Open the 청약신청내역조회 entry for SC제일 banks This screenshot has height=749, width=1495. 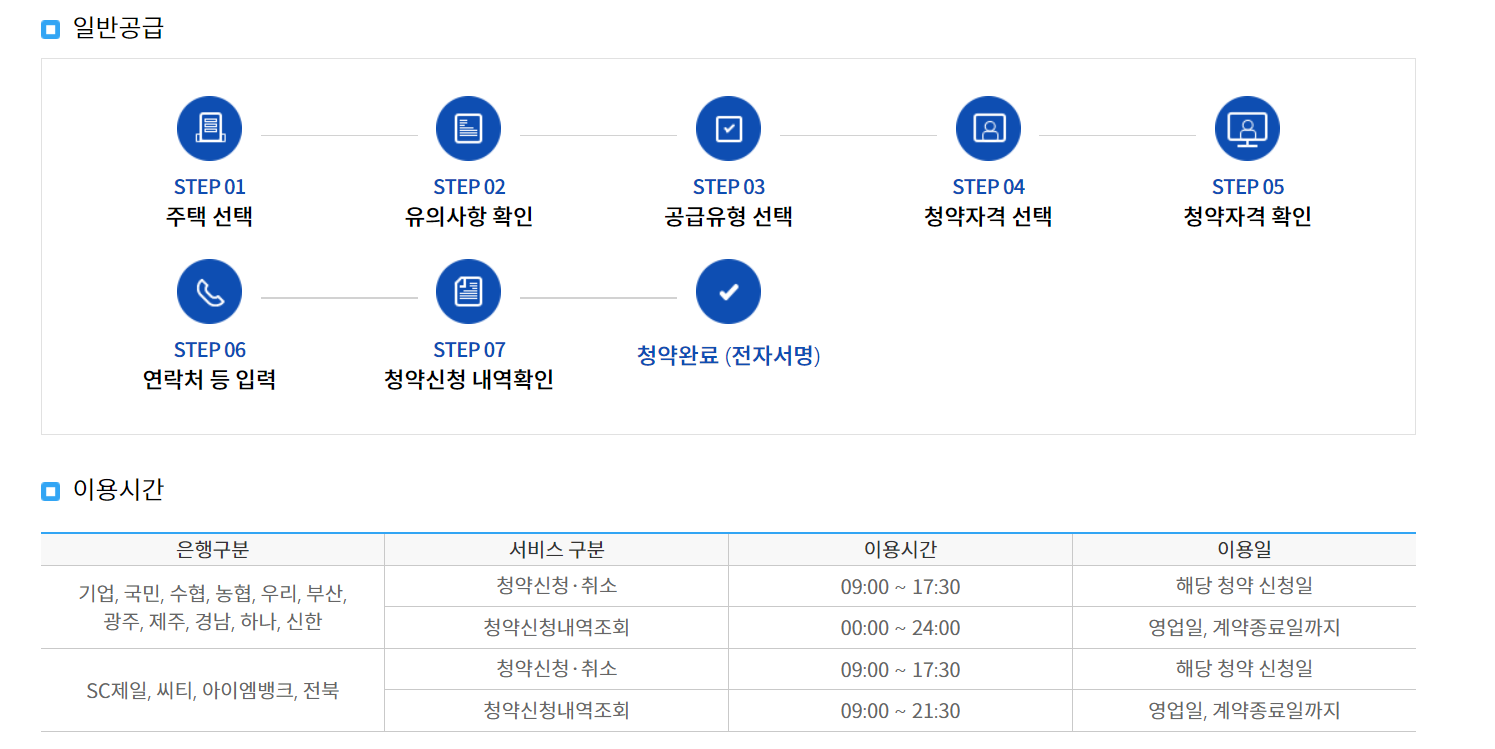tap(556, 710)
